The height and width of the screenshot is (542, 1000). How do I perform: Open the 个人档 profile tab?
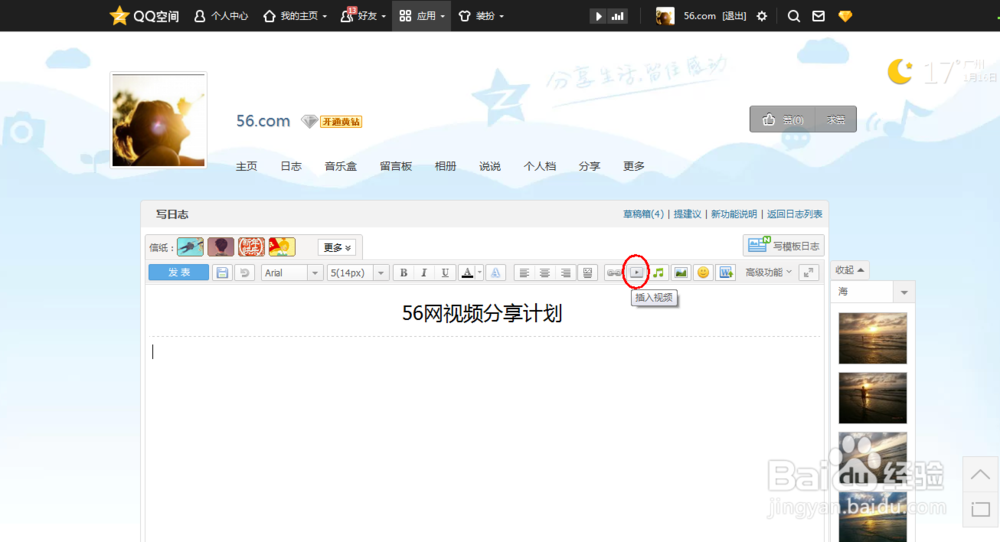(540, 166)
